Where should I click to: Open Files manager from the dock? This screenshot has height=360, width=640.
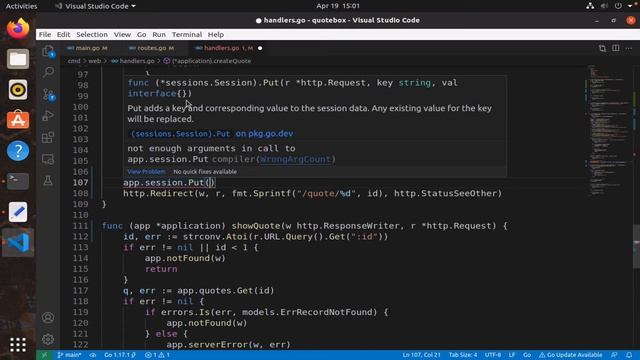tap(18, 59)
